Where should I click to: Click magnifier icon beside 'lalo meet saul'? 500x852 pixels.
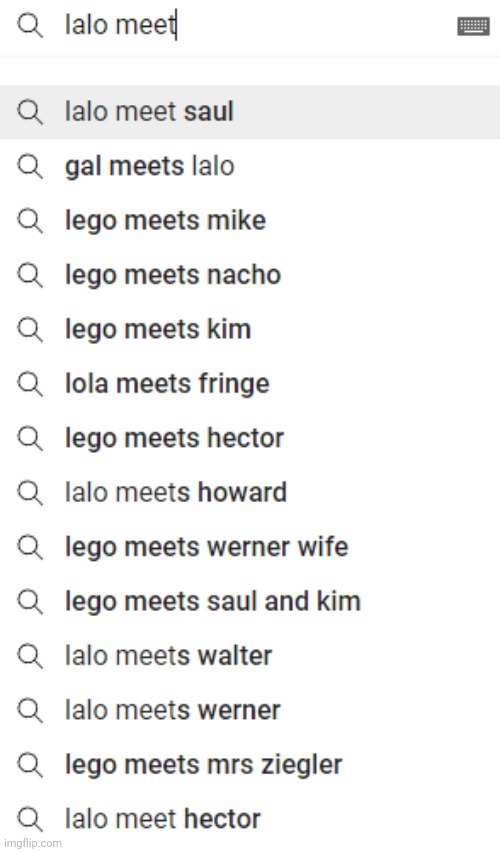(29, 112)
